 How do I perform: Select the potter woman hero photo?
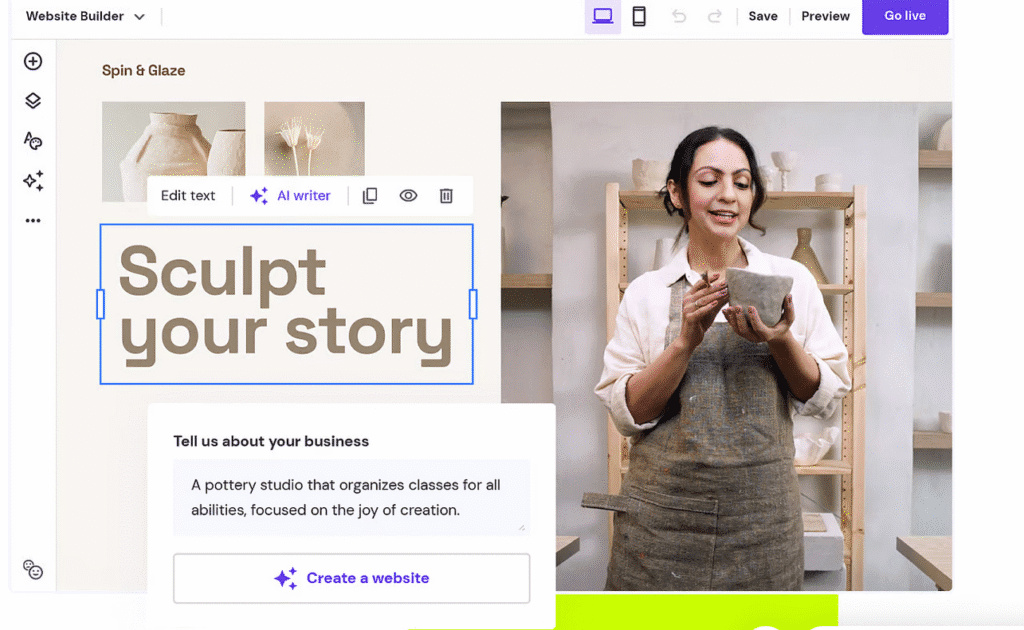click(x=726, y=346)
